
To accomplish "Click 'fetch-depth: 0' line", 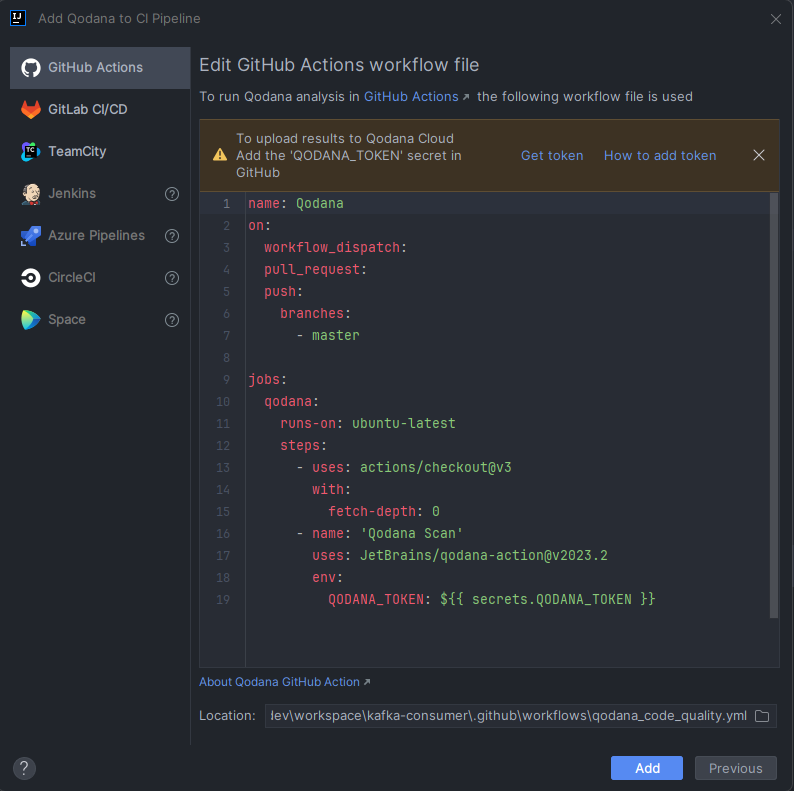I will coord(384,512).
